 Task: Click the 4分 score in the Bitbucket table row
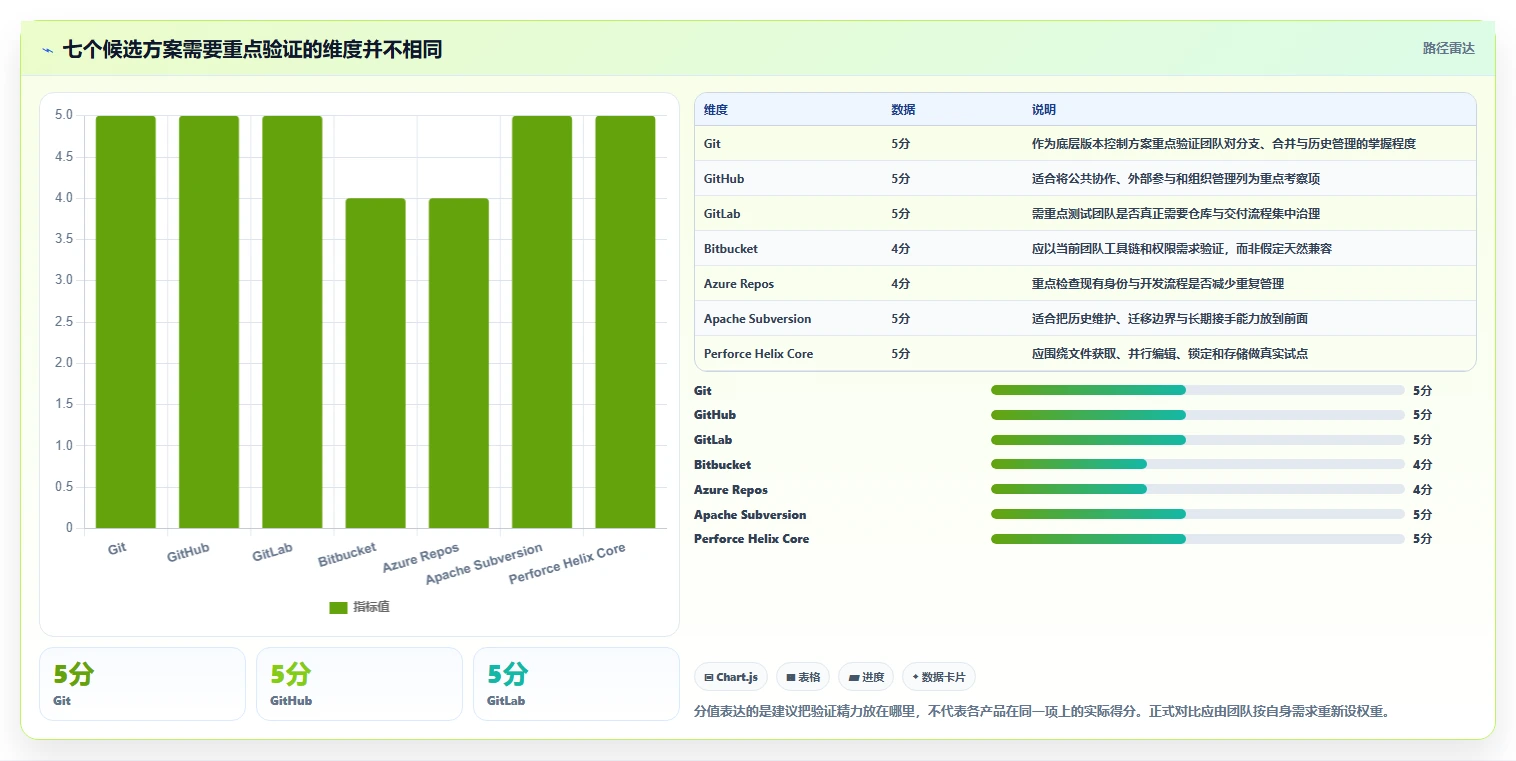pyautogui.click(x=901, y=249)
